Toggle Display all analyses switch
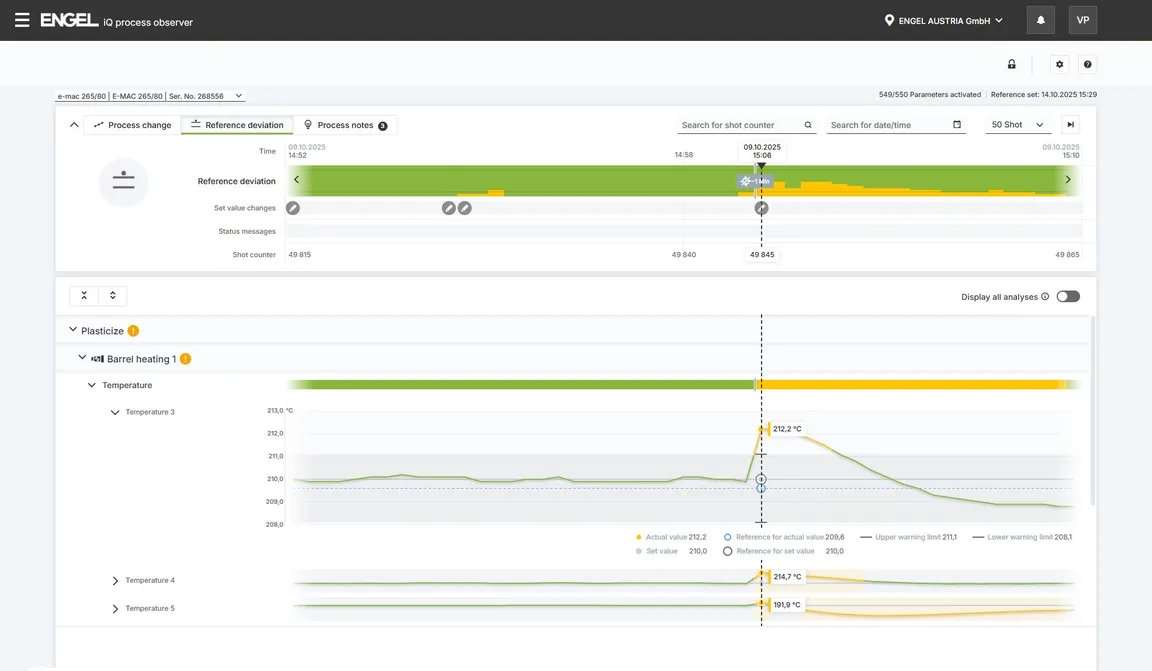This screenshot has width=1152, height=671. [x=1068, y=297]
